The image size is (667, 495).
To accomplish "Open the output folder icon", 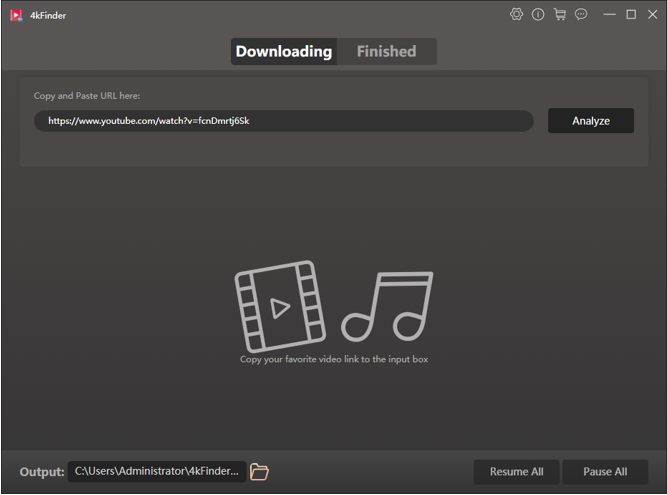I will (259, 472).
